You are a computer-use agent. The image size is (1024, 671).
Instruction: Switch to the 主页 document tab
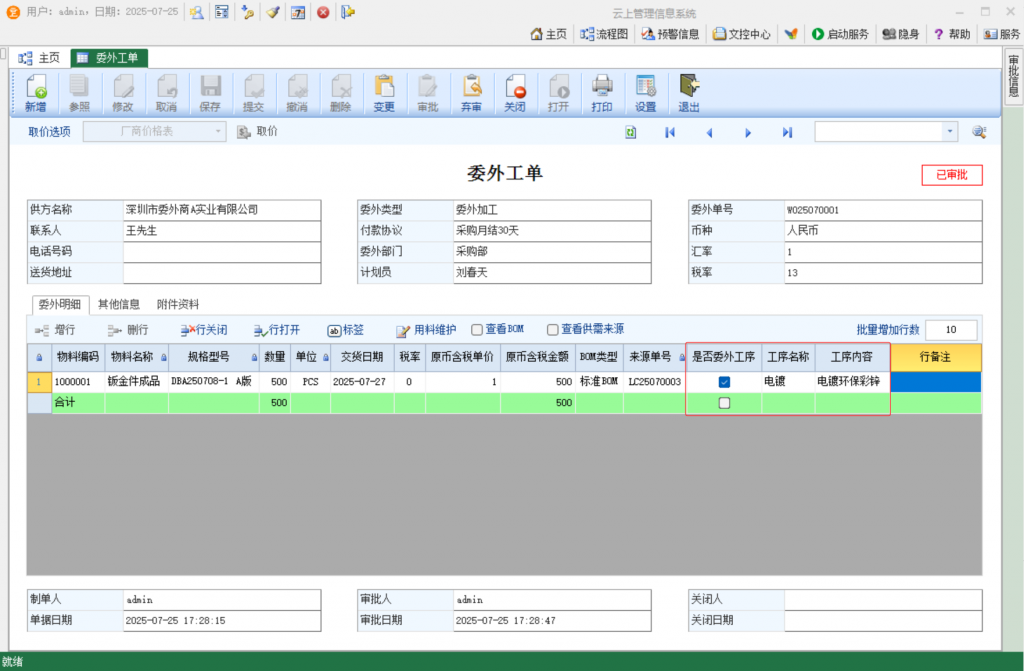click(x=39, y=58)
